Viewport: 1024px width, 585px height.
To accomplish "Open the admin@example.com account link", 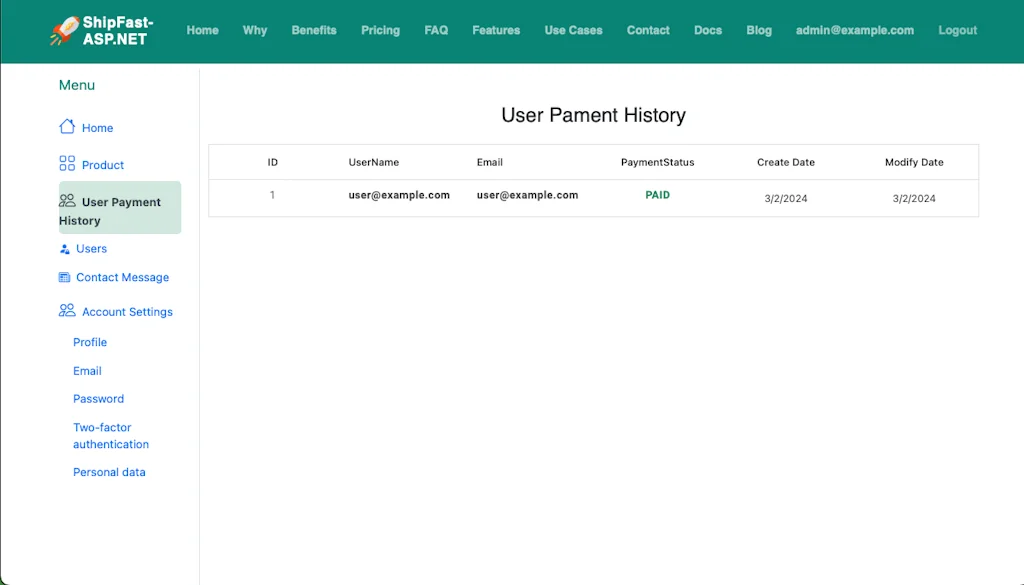I will pos(855,30).
